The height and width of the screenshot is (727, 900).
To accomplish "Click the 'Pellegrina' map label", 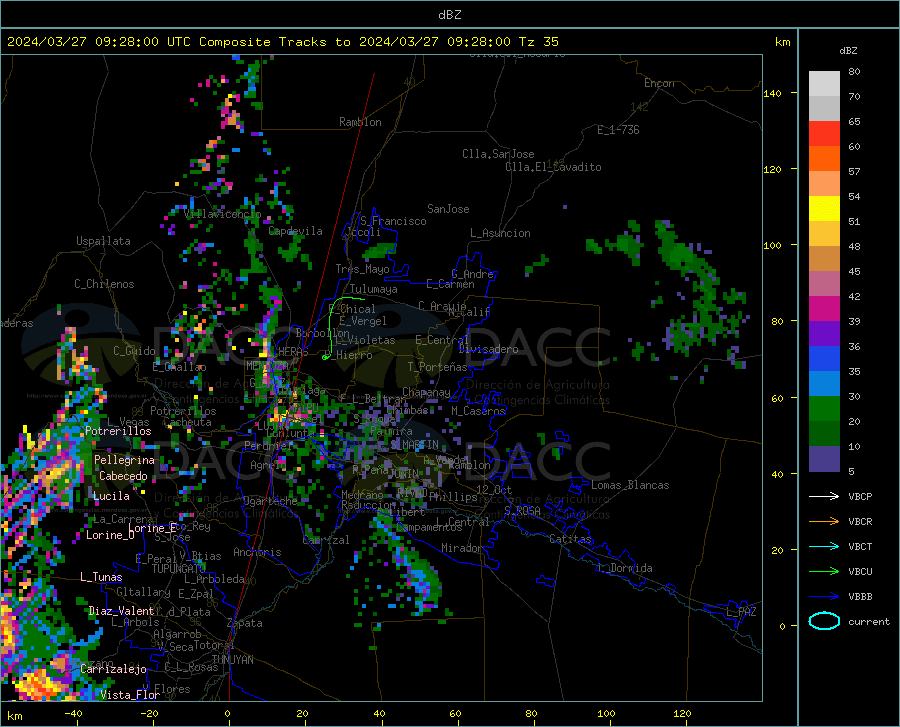I will point(125,460).
